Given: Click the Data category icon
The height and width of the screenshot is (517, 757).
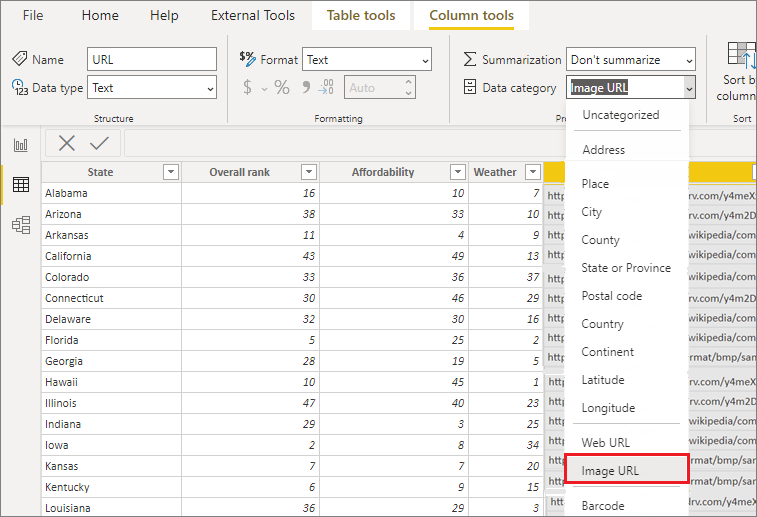Looking at the screenshot, I should (x=470, y=87).
